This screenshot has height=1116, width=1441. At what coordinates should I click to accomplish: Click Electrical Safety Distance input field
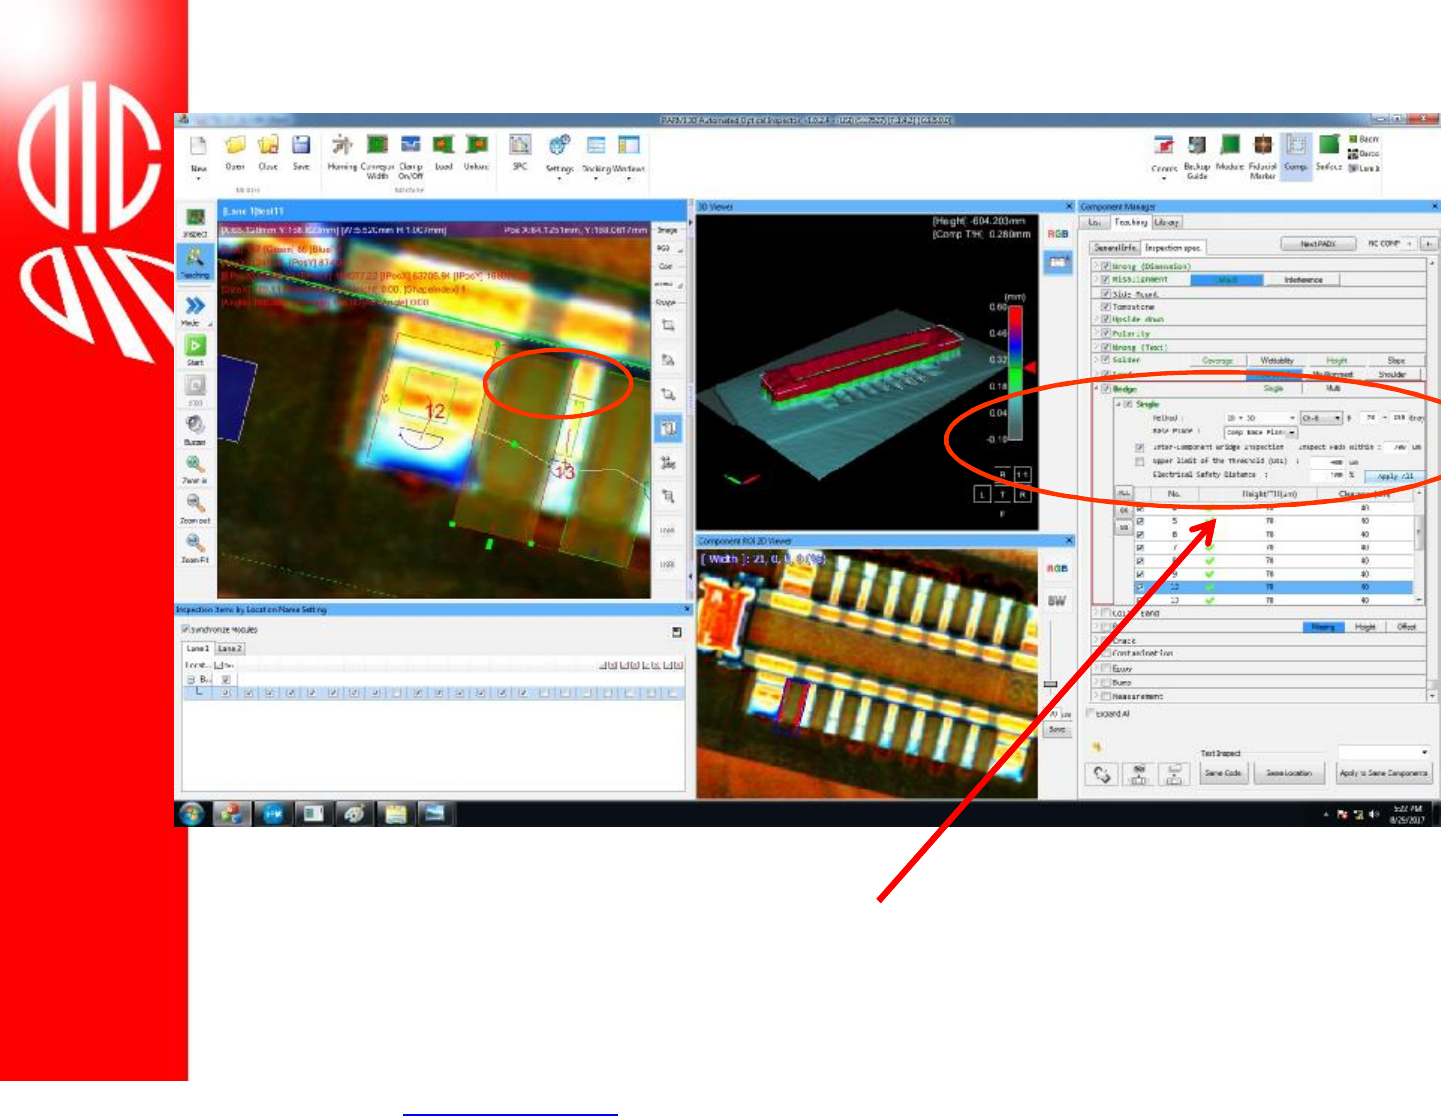(1329, 475)
